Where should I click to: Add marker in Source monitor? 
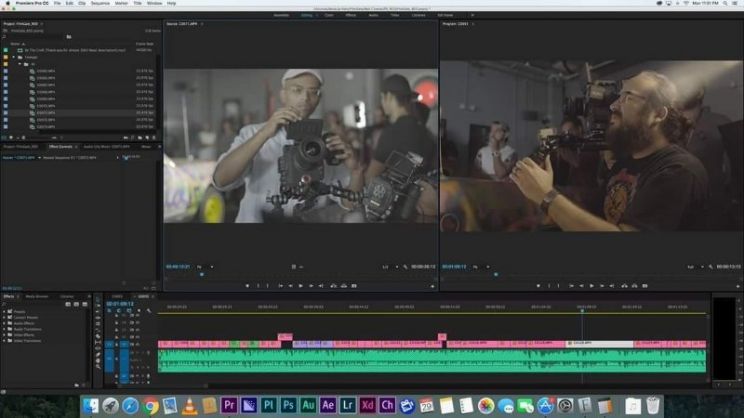point(247,286)
